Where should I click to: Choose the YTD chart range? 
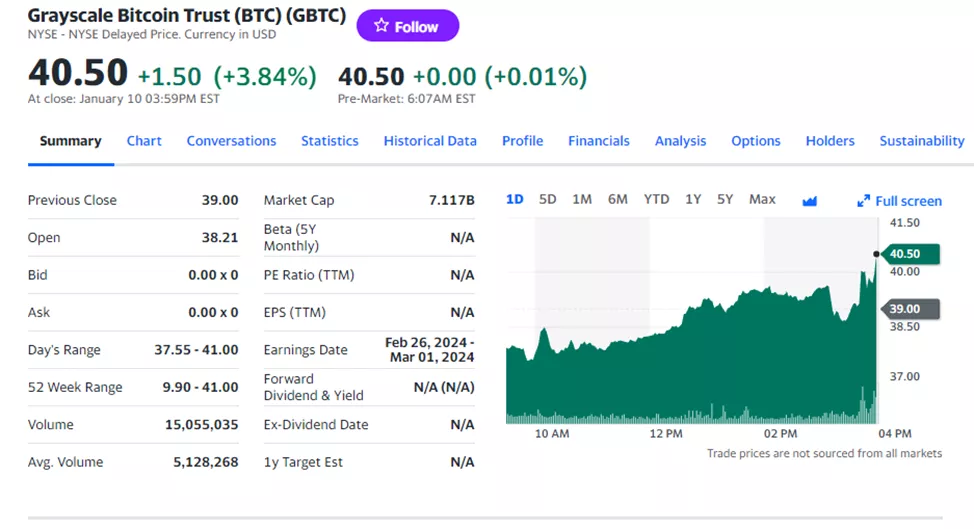click(x=656, y=199)
